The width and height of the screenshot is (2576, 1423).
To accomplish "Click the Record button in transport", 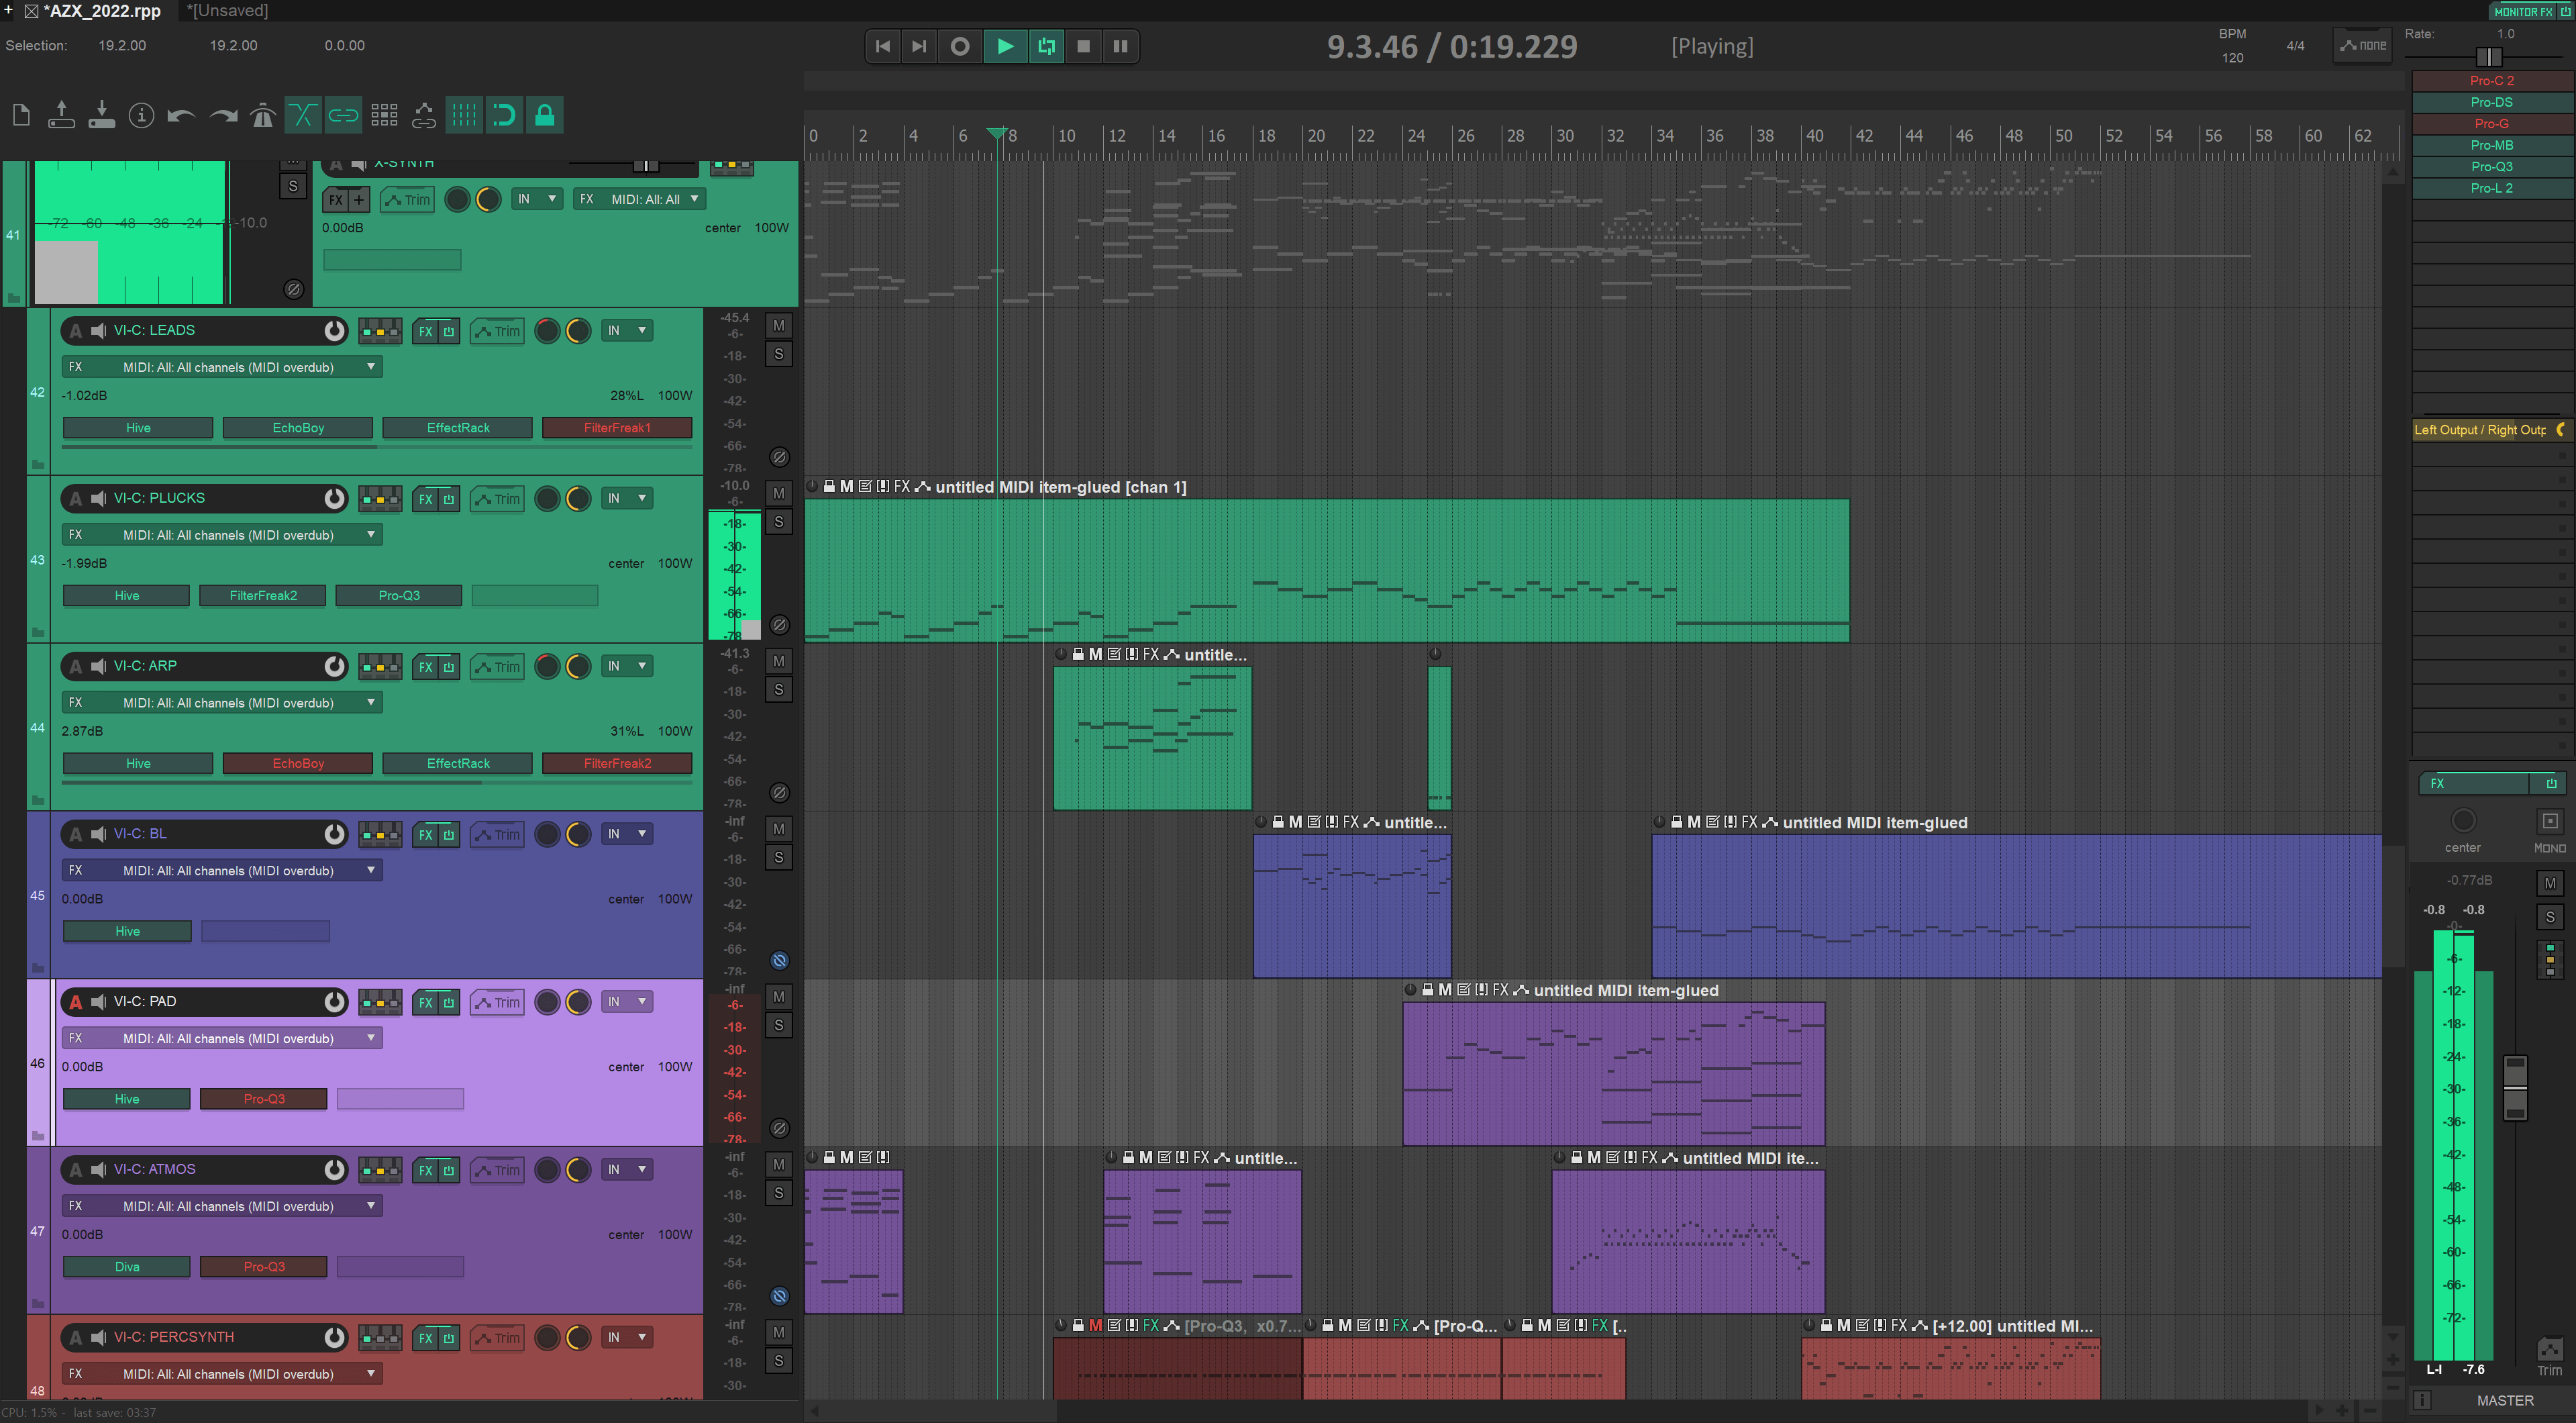I will click(959, 46).
